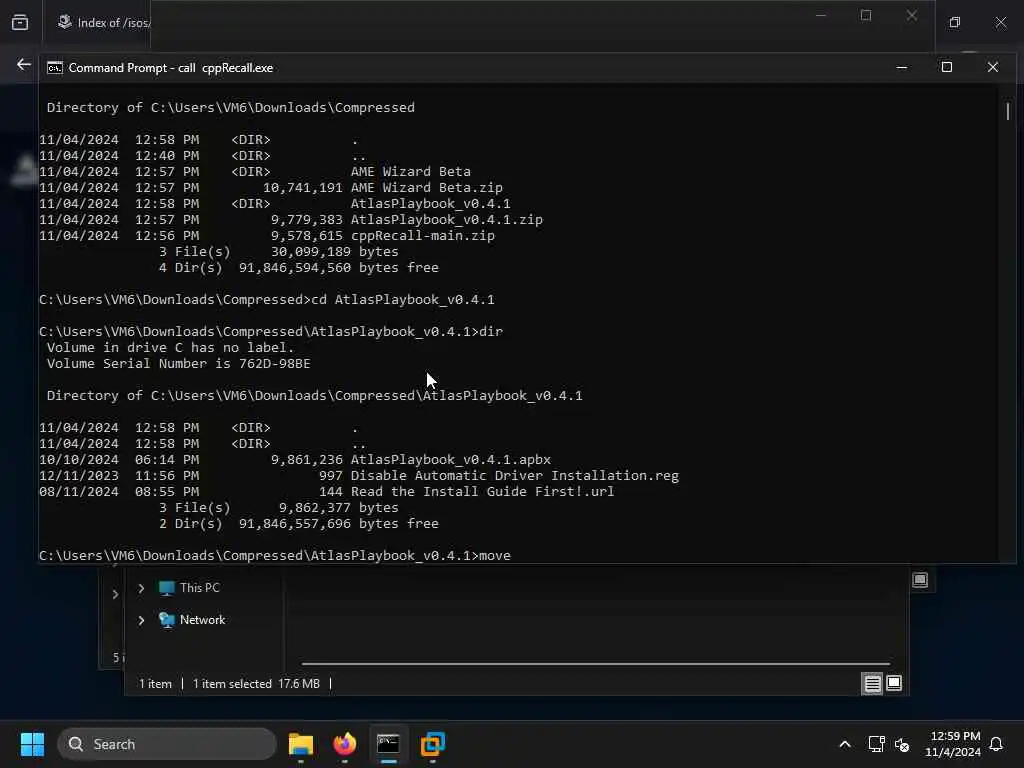
Task: Click the tab overview icon at top left
Action: click(20, 22)
